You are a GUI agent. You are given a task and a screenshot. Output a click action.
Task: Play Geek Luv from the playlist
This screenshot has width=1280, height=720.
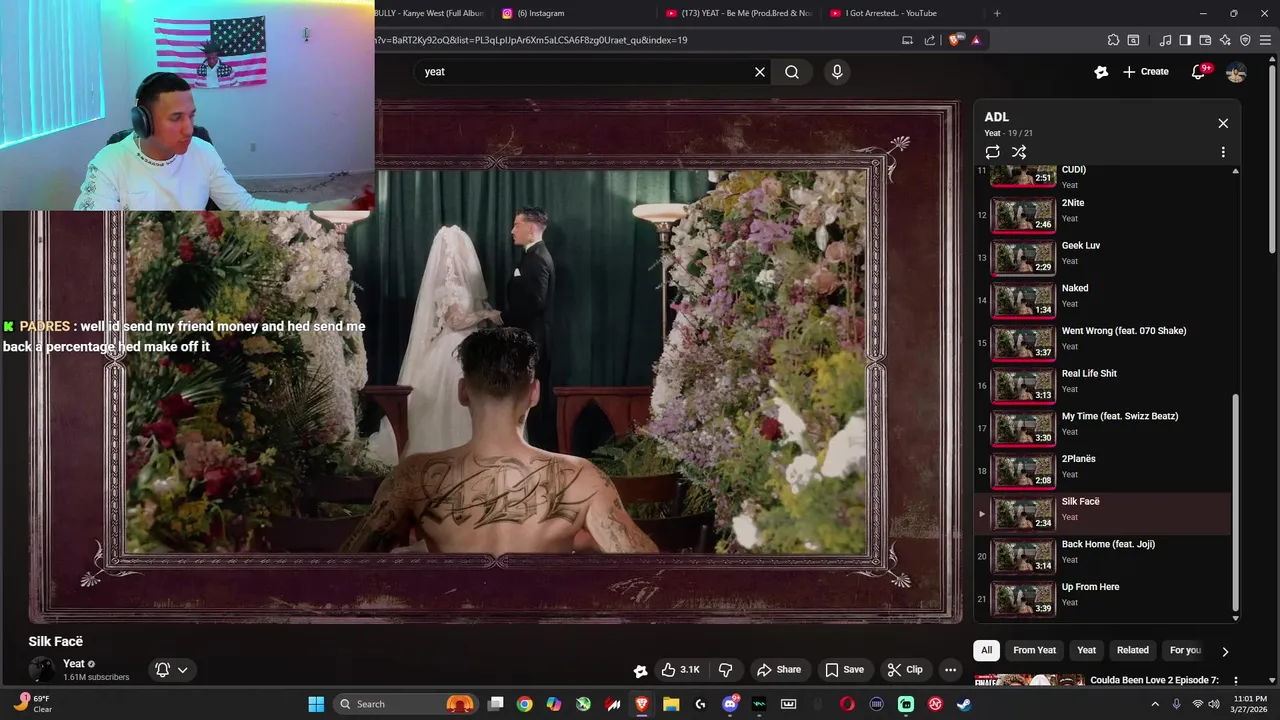[1103, 258]
